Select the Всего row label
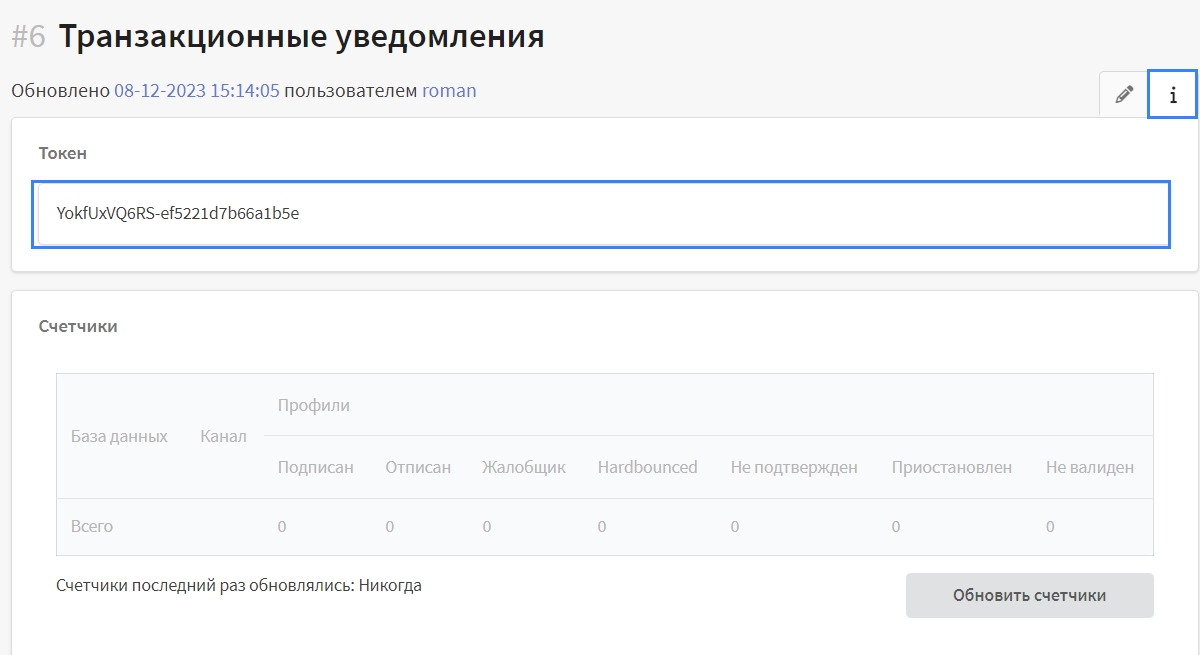 92,526
